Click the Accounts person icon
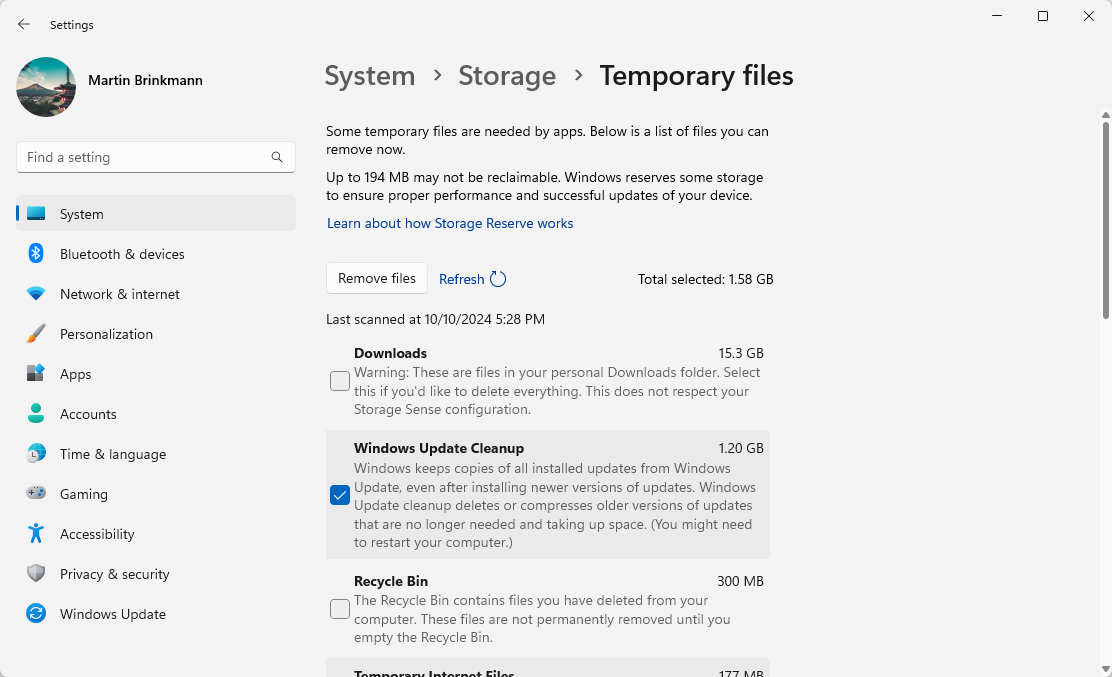 (x=36, y=413)
